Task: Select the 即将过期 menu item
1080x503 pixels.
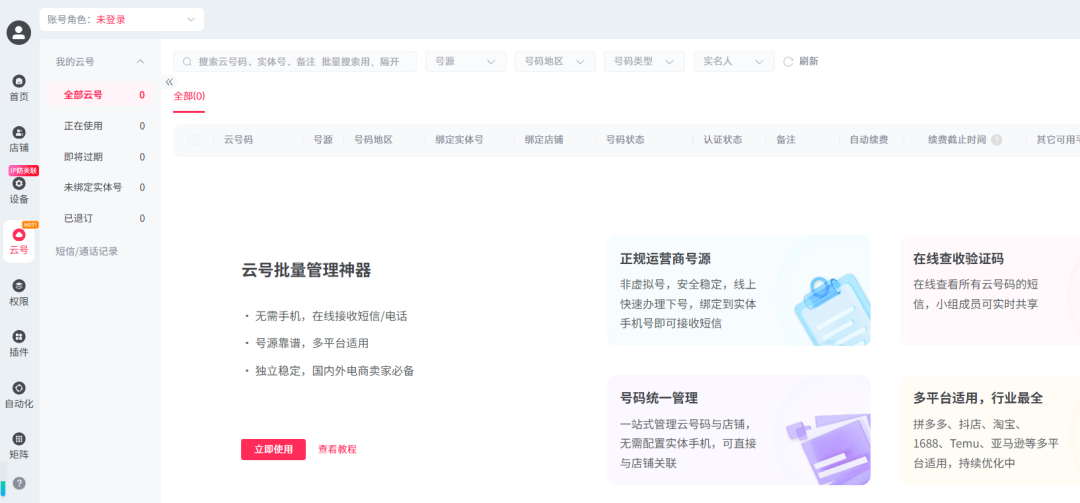Action: tap(101, 157)
